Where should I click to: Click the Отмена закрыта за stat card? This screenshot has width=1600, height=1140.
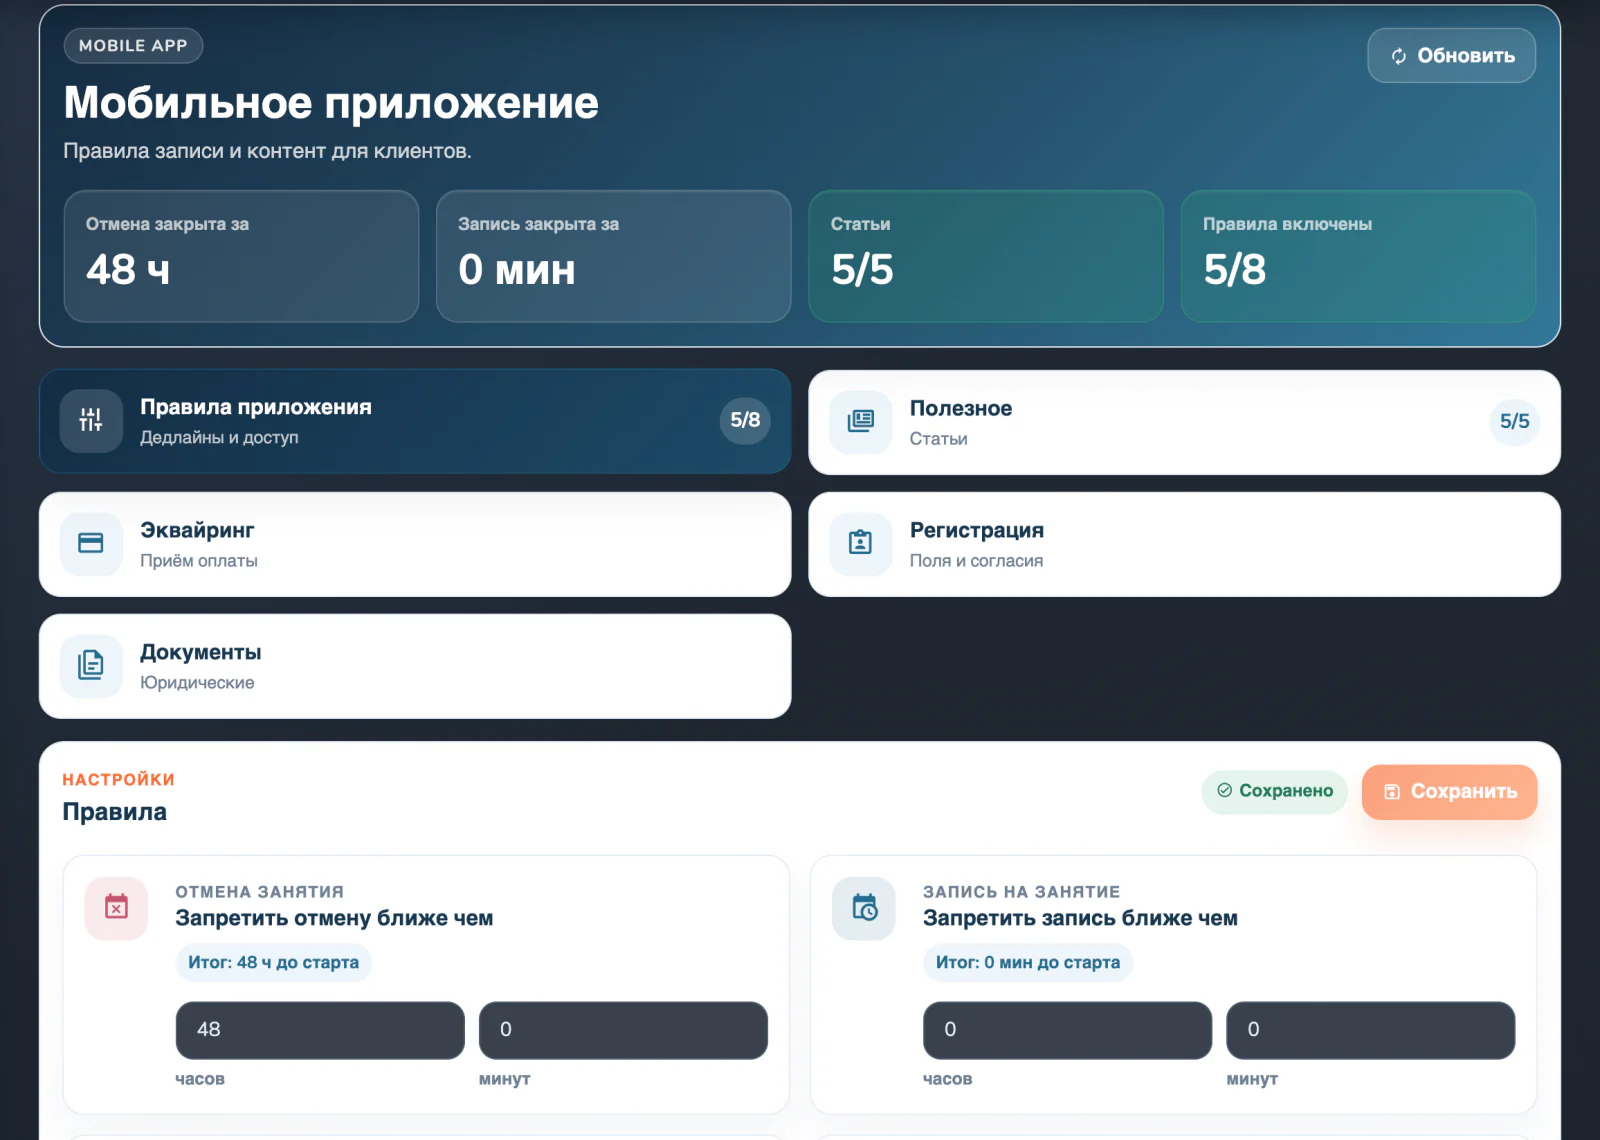[x=241, y=256]
